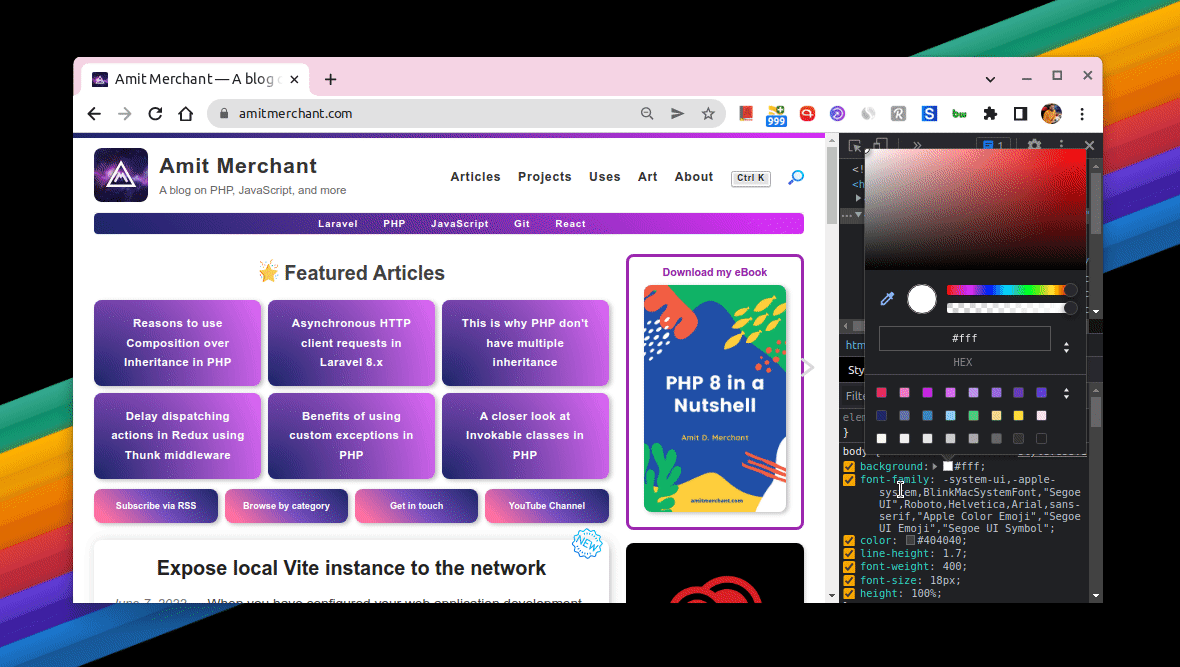Select the inspect element tool in DevTools
This screenshot has width=1180, height=667.
click(856, 145)
